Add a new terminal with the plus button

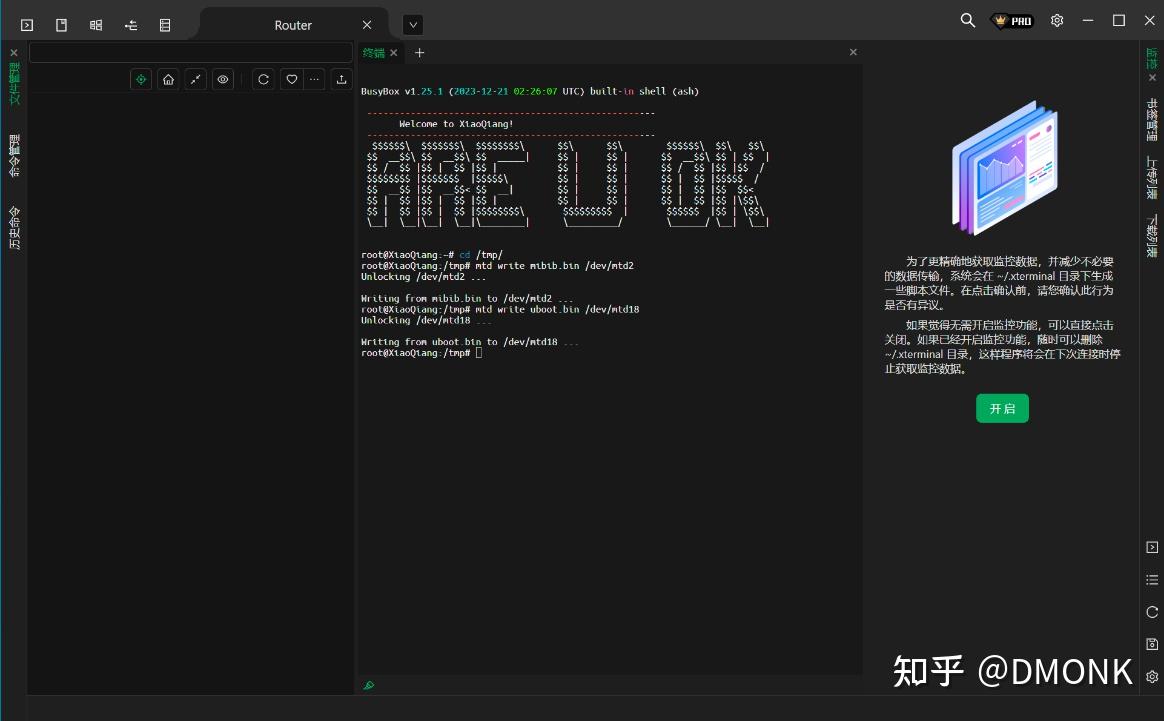pos(419,52)
